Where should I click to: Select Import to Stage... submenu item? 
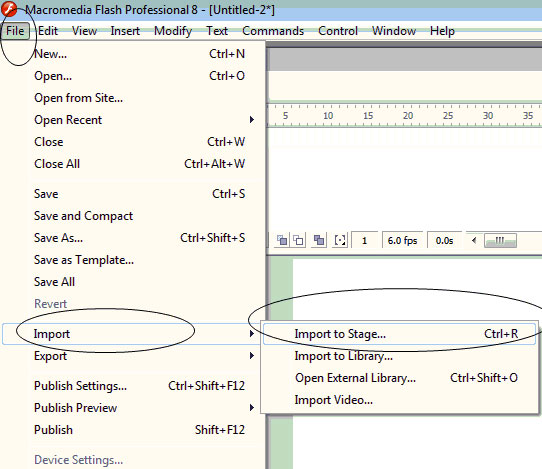(x=399, y=334)
